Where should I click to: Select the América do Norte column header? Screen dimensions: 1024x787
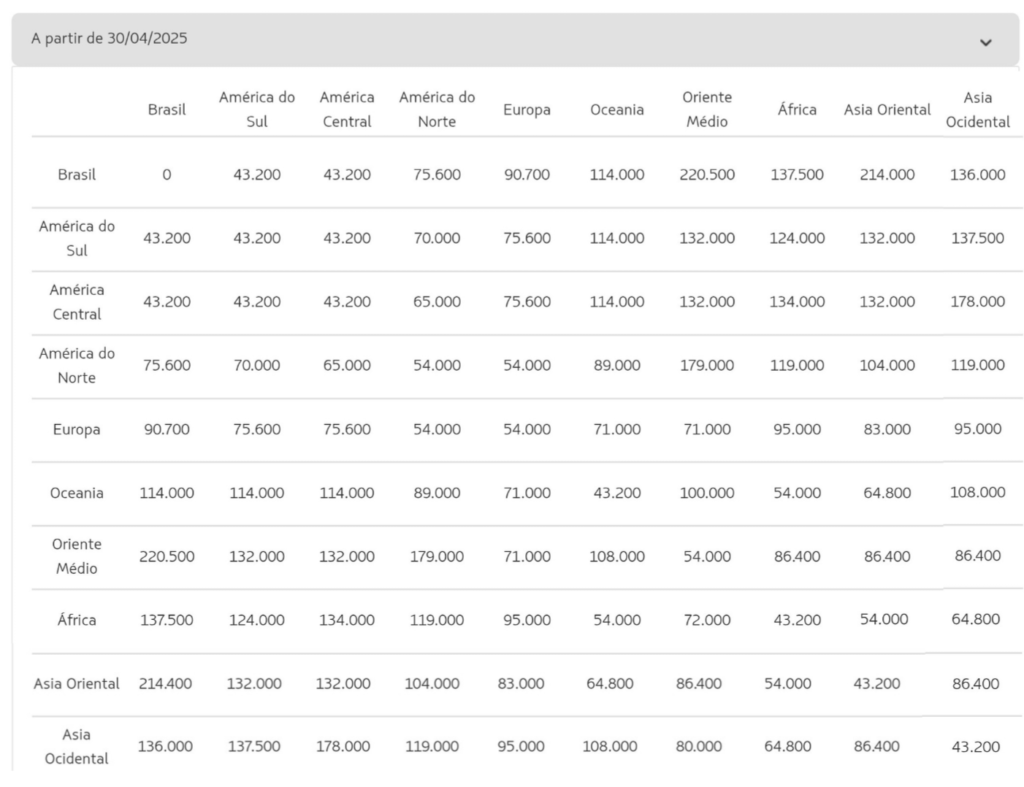(437, 110)
